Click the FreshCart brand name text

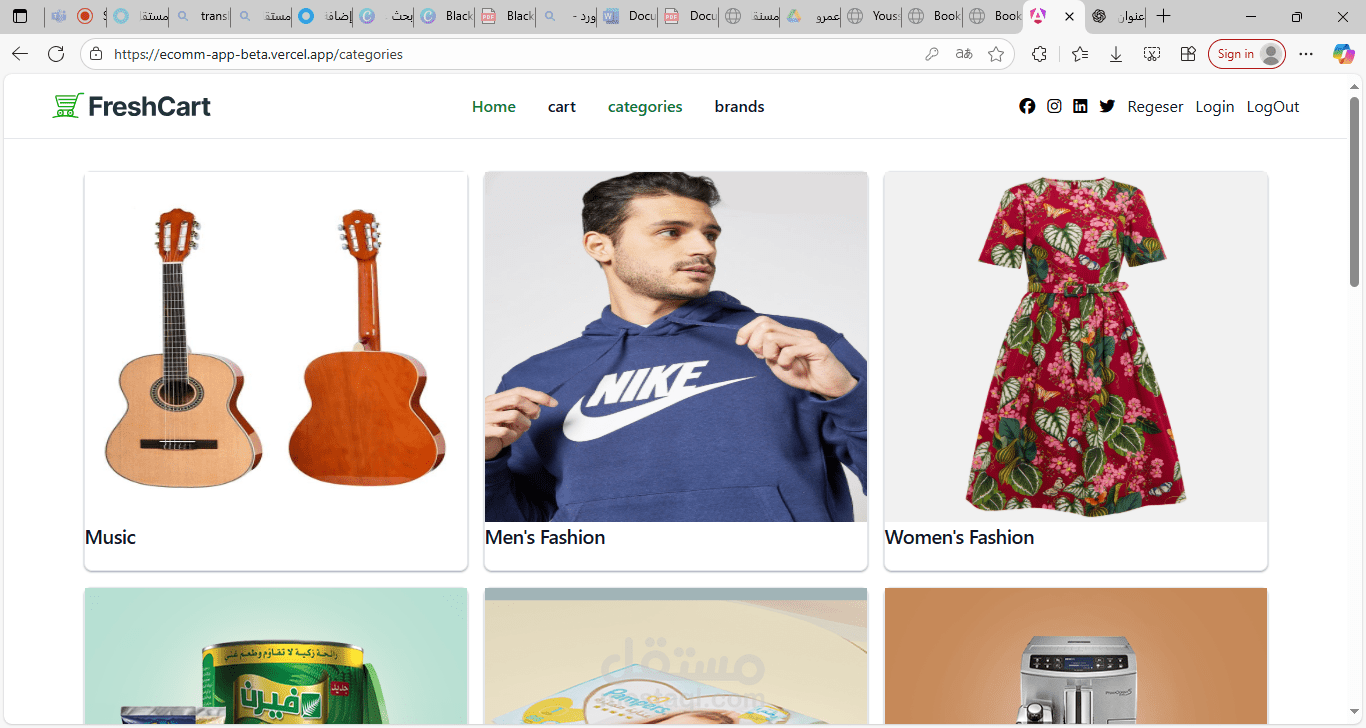pos(149,106)
